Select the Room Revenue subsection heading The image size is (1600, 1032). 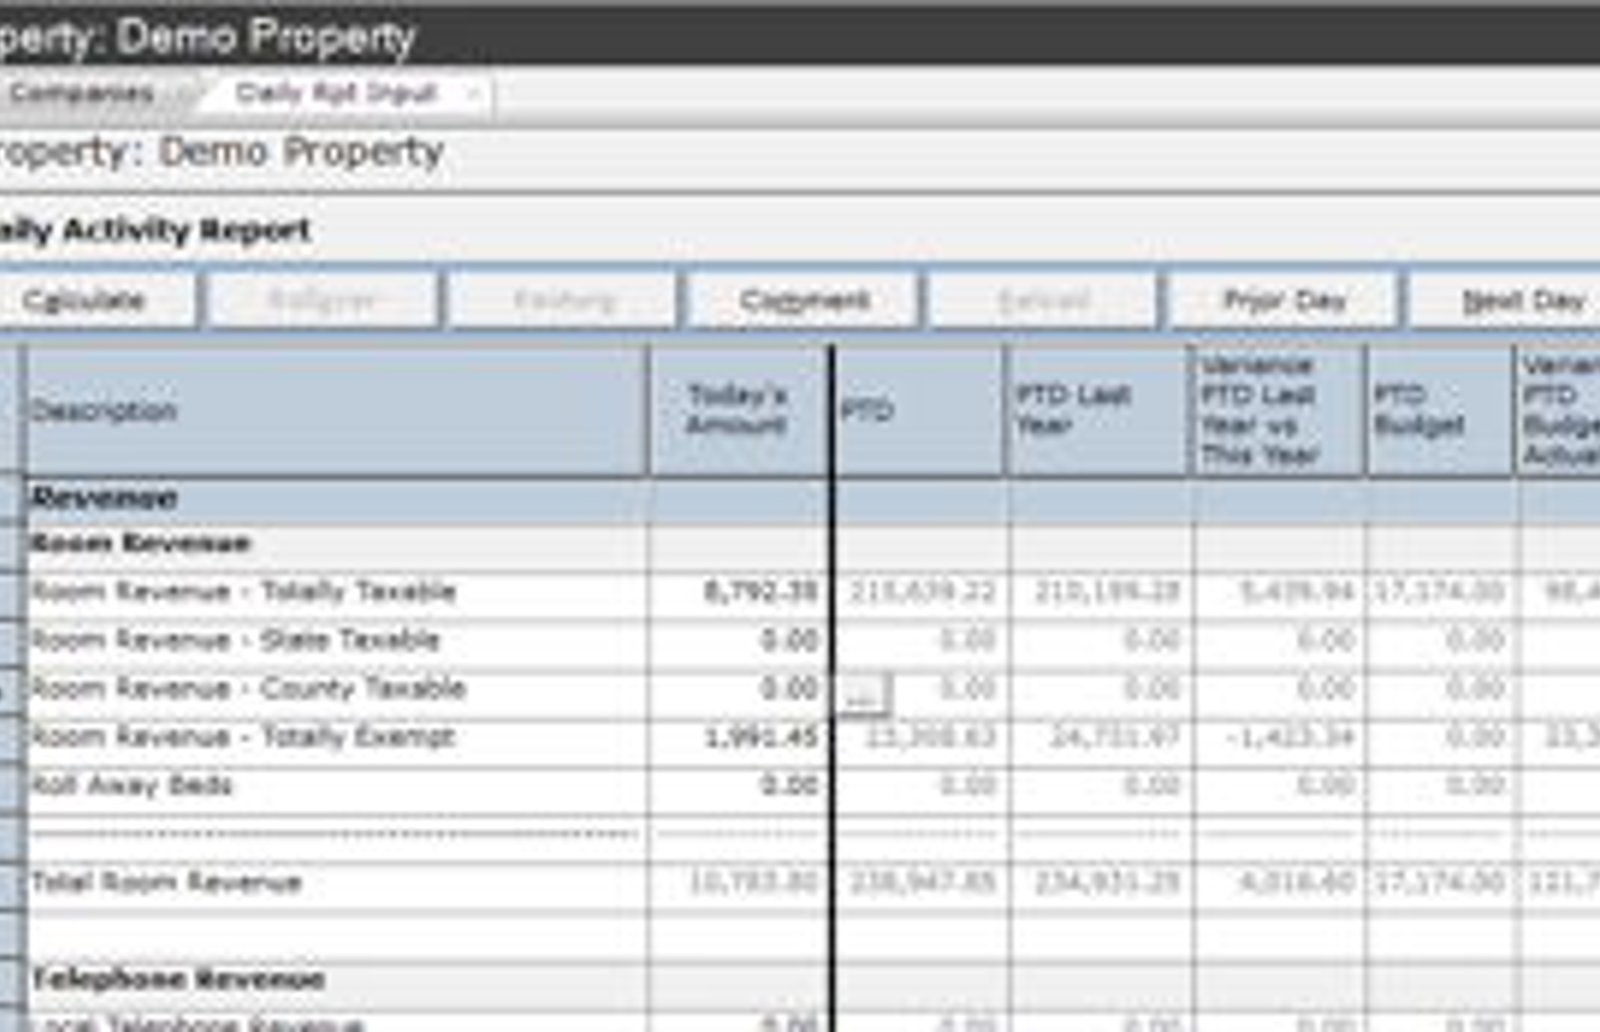[140, 544]
